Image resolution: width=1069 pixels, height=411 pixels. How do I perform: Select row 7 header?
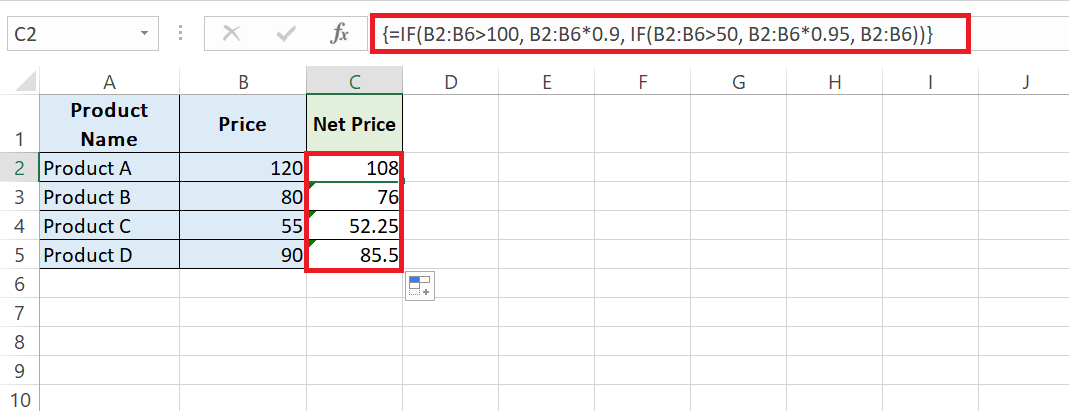click(19, 313)
